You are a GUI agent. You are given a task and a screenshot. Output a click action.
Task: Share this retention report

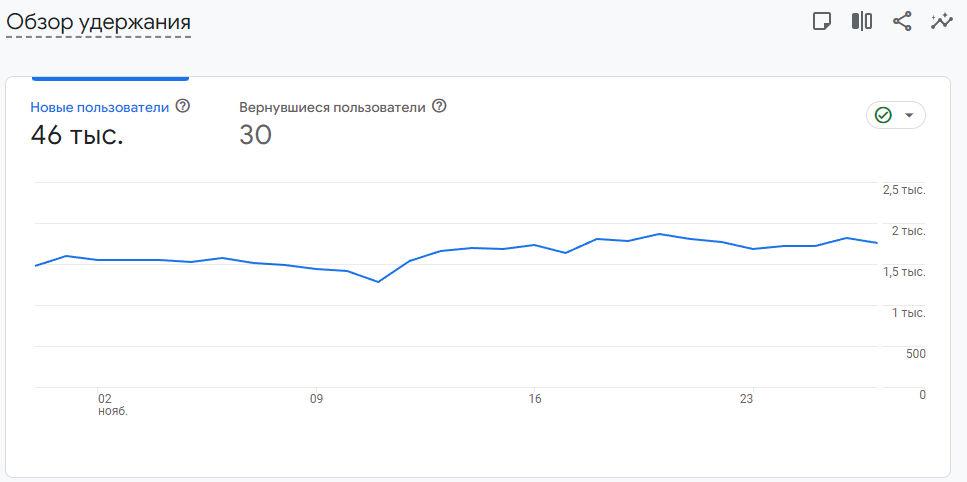902,21
